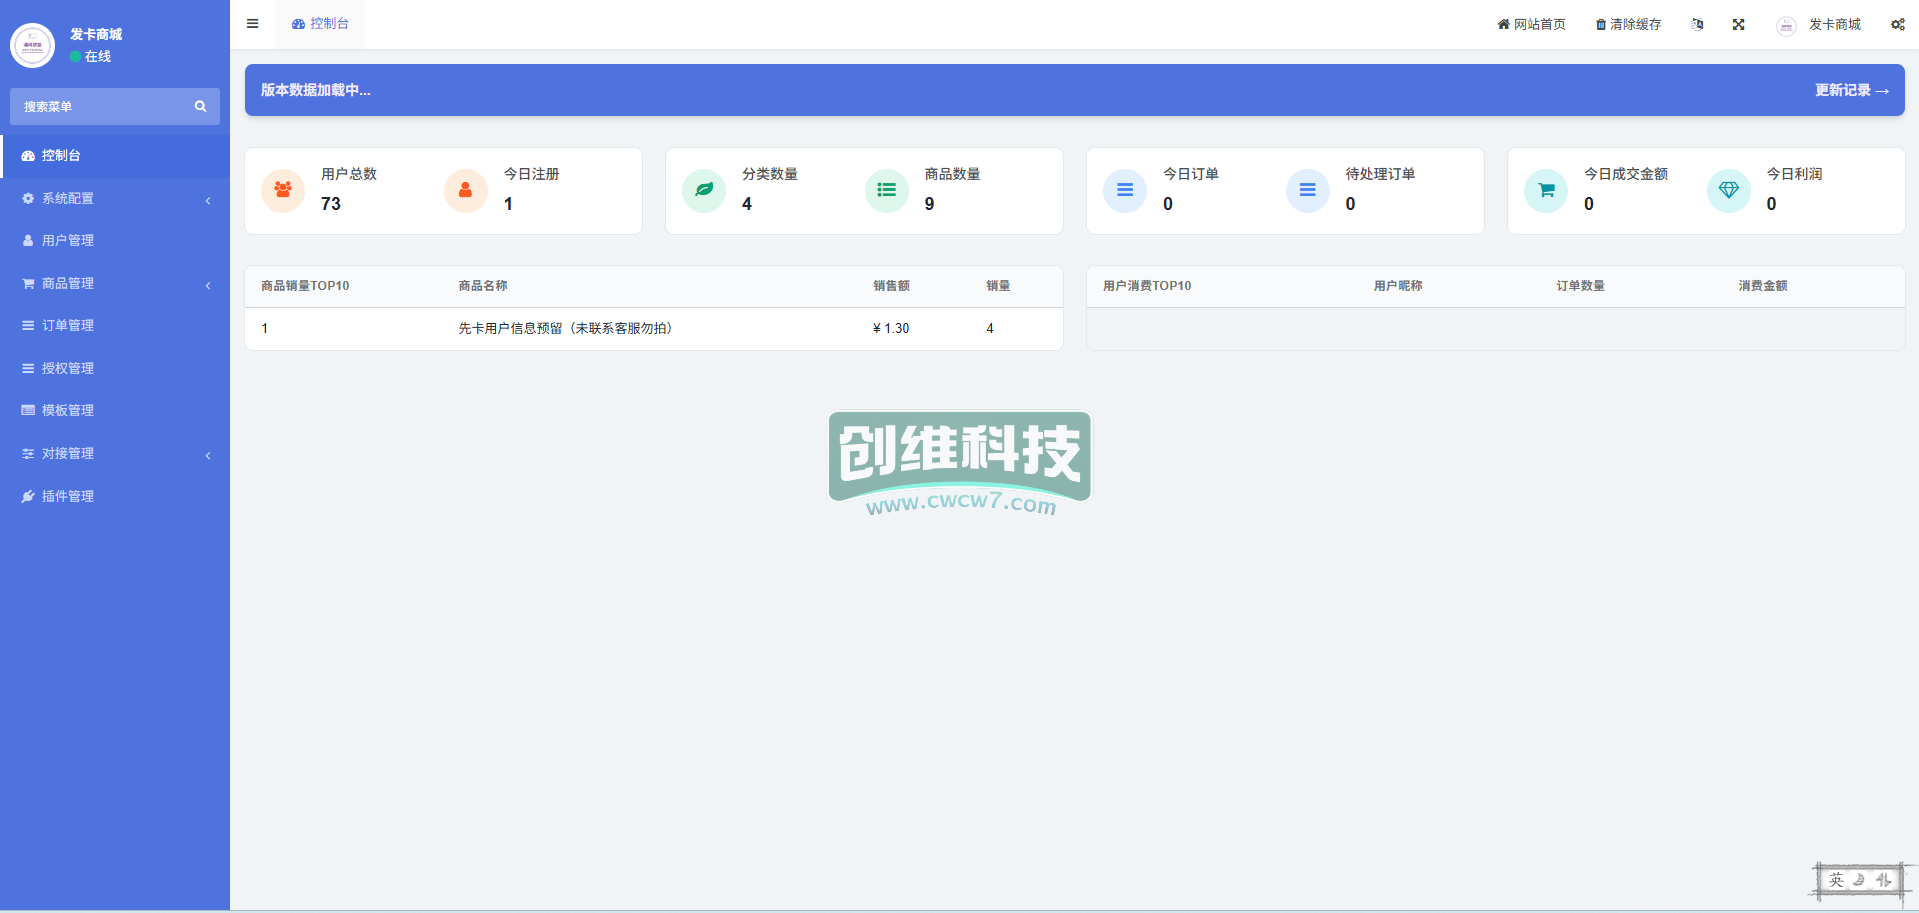Image resolution: width=1919 pixels, height=913 pixels.
Task: Go to 网站首页 link
Action: tap(1531, 24)
